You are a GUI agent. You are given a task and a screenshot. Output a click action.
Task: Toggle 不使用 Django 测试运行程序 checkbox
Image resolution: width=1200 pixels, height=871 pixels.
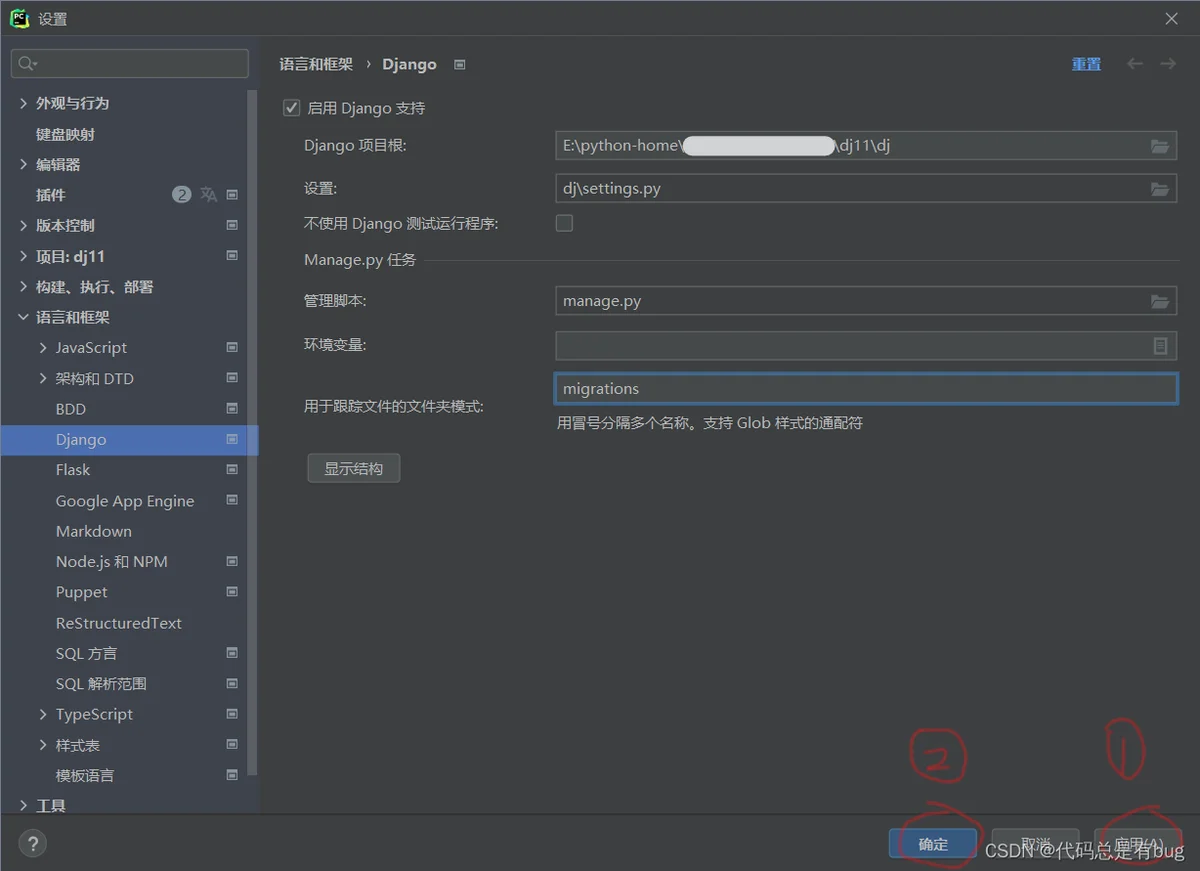pos(564,223)
